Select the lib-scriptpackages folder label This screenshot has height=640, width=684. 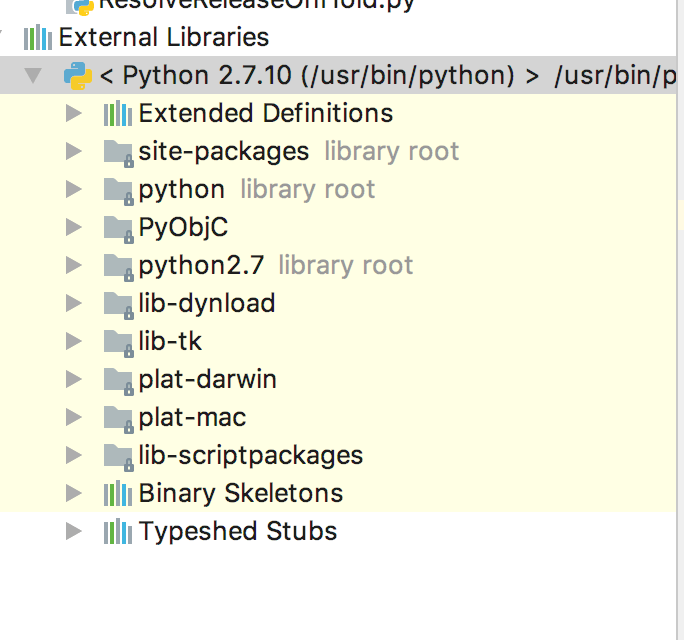point(250,456)
